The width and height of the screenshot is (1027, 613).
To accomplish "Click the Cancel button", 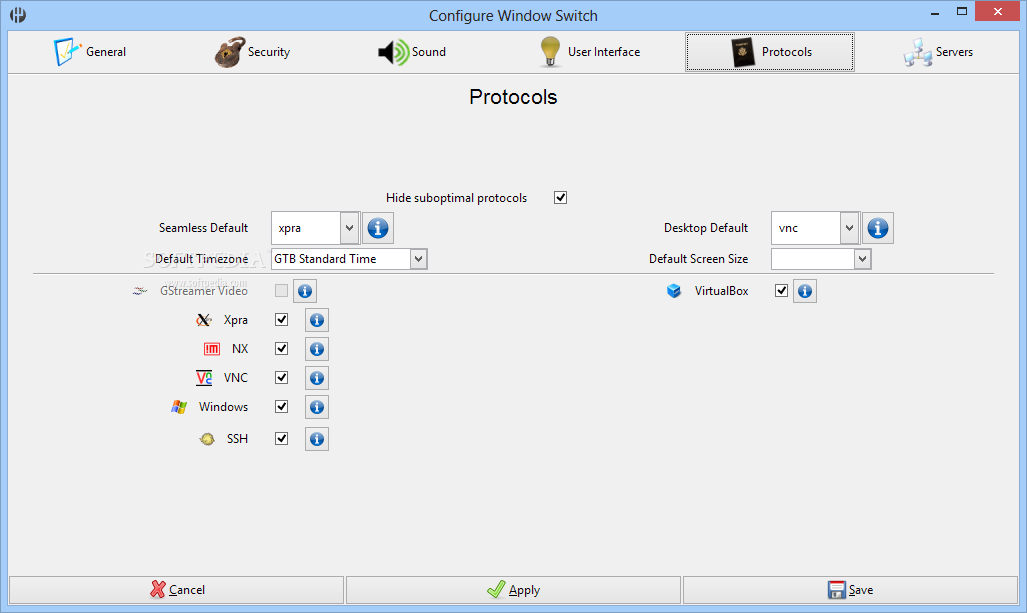I will click(x=176, y=590).
